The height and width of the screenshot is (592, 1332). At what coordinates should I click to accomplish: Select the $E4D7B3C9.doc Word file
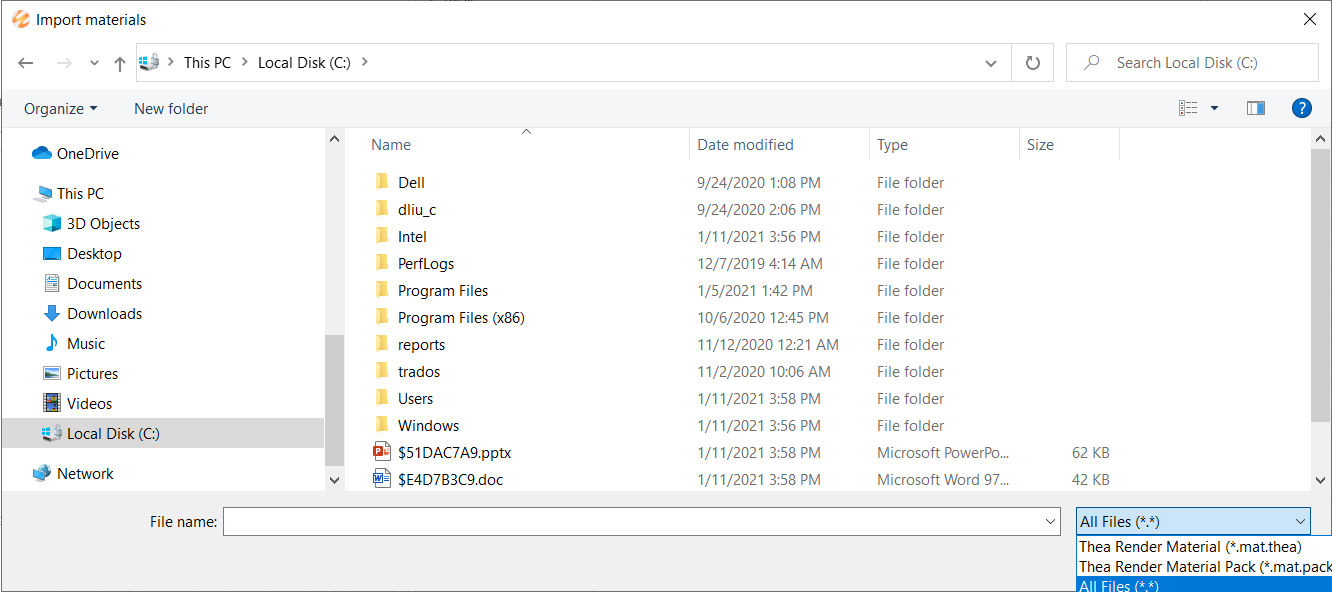point(449,480)
